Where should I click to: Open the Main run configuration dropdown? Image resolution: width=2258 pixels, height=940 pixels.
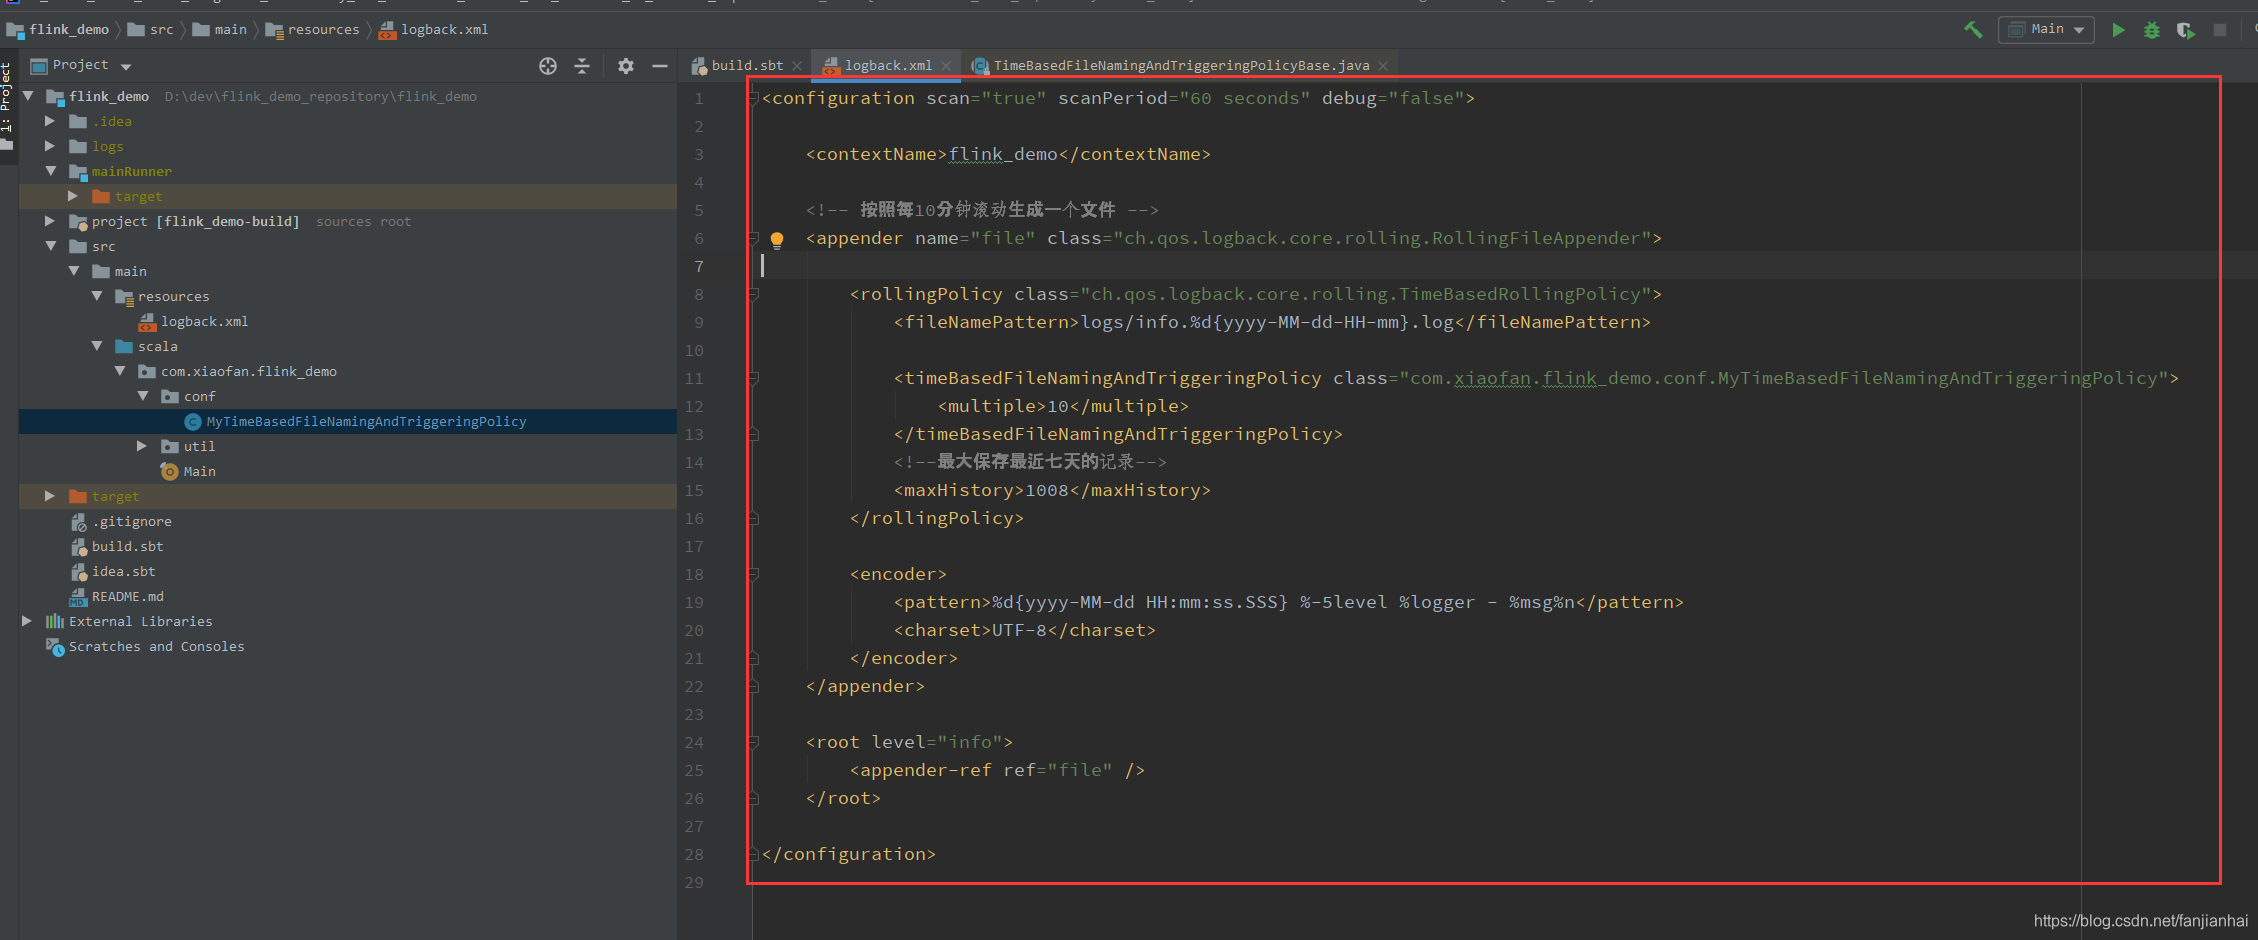click(2045, 30)
